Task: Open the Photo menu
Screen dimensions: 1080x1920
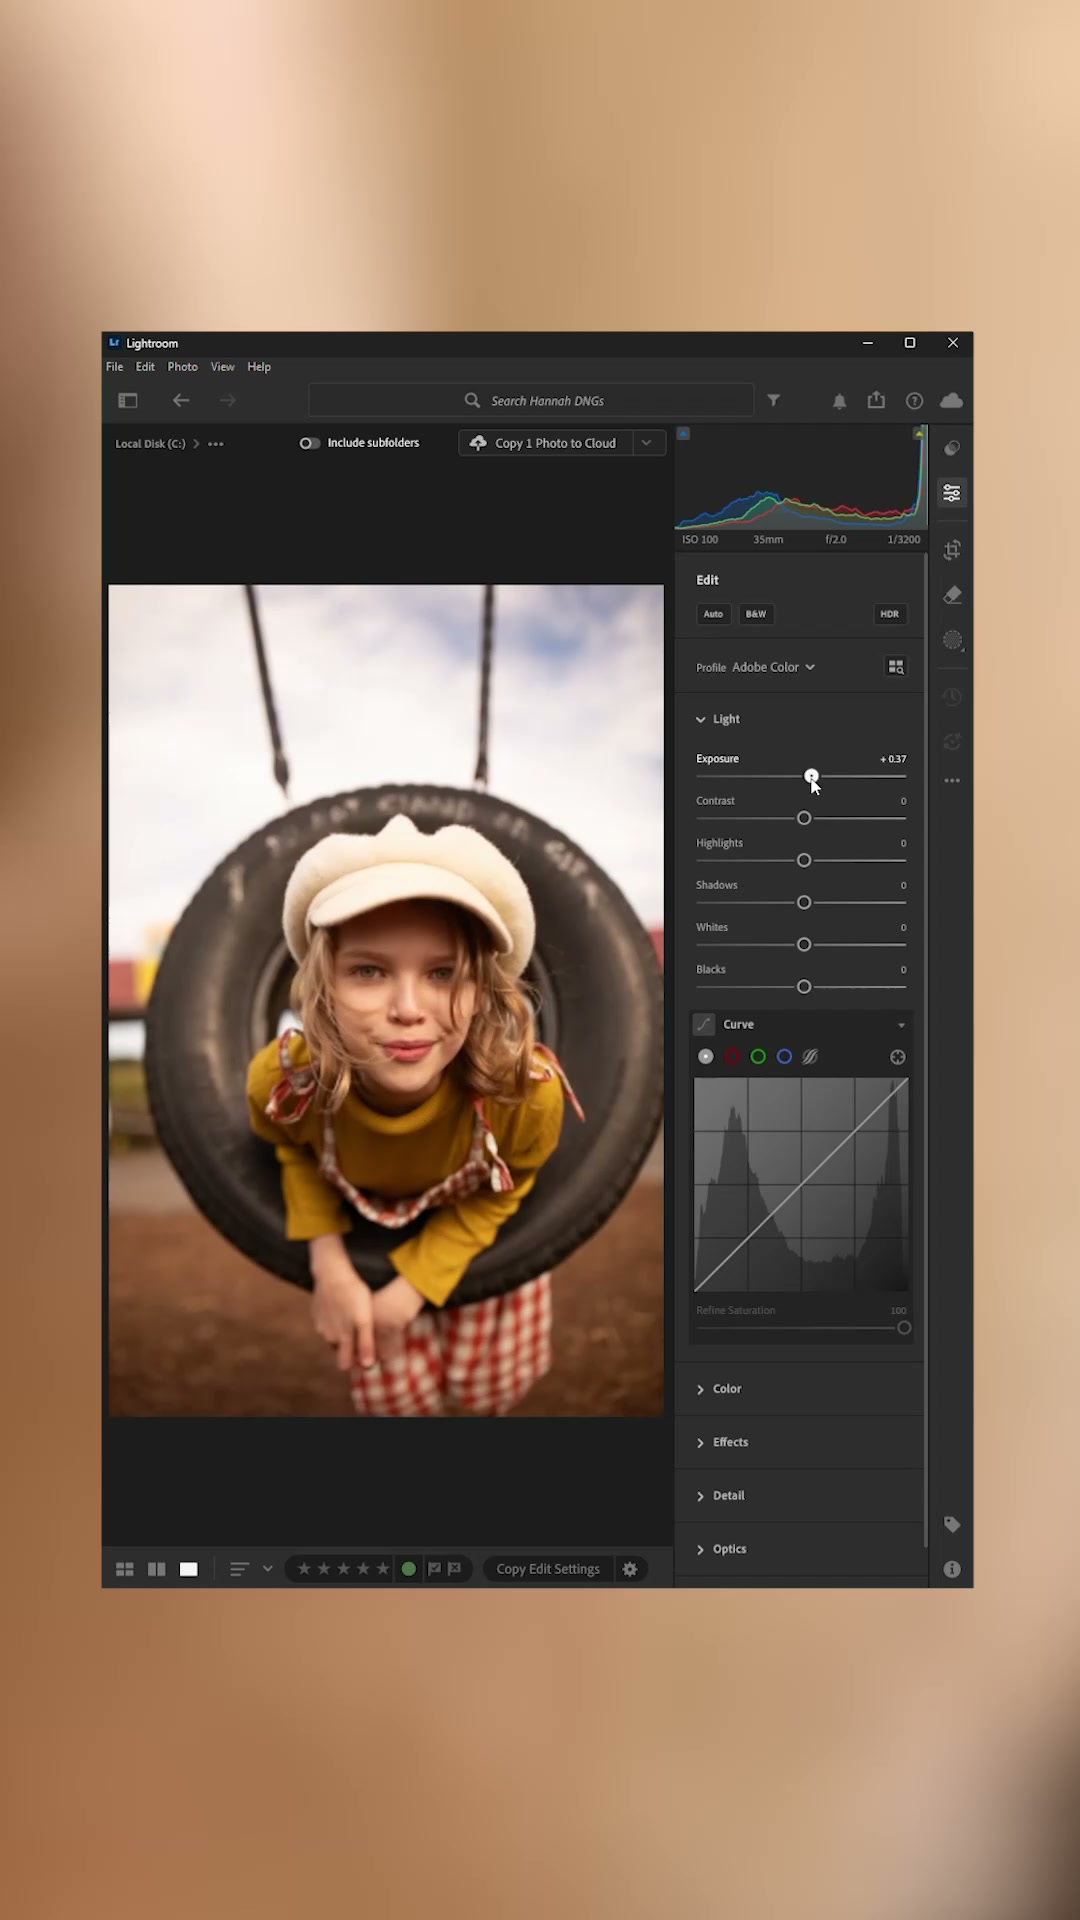Action: pyautogui.click(x=183, y=367)
